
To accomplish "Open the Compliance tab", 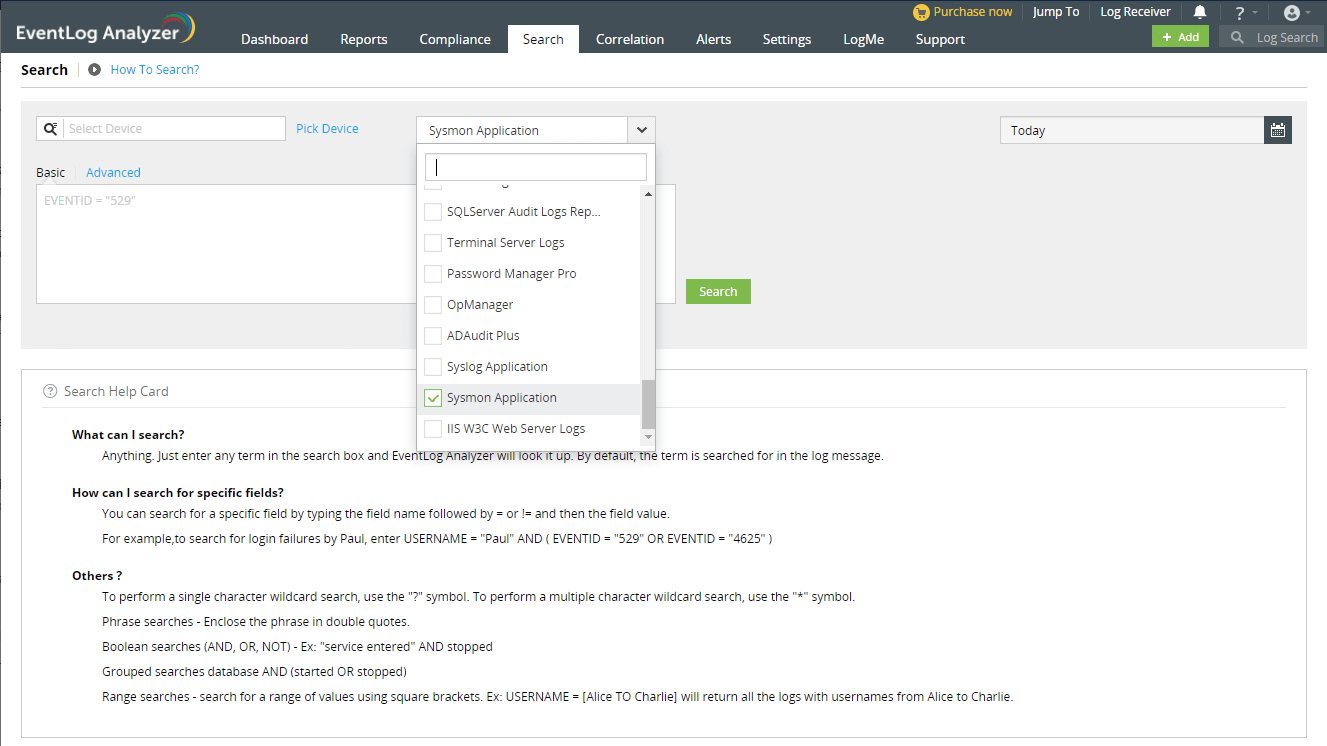I will click(455, 39).
